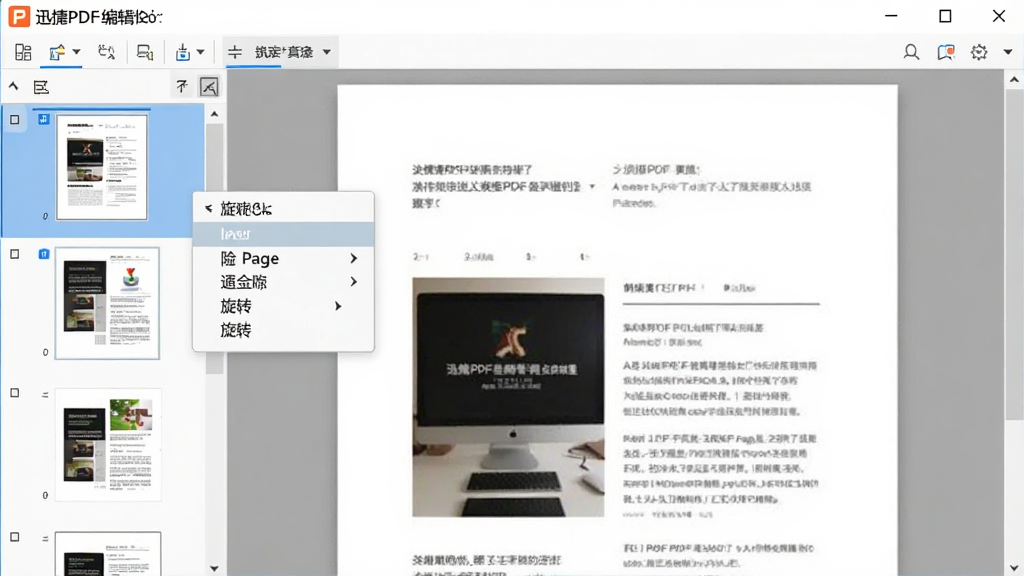Open the settings gear icon
Viewport: 1024px width, 576px height.
point(979,52)
